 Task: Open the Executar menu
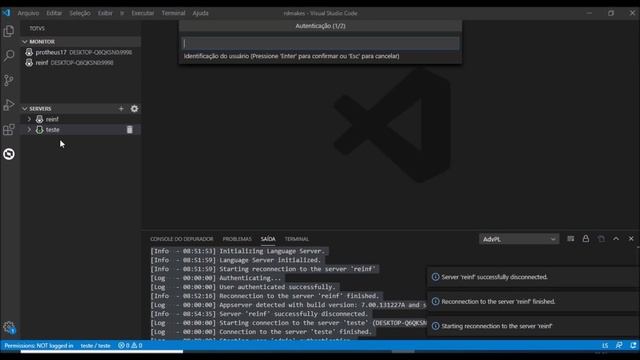point(142,13)
